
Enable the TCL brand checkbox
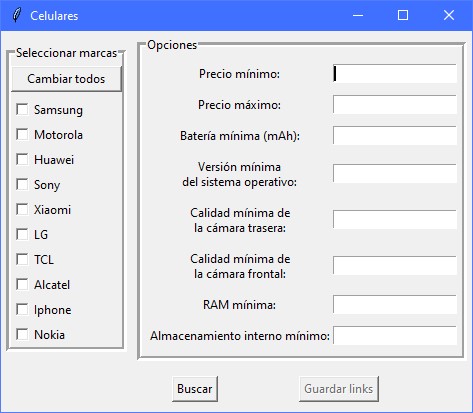tap(22, 259)
